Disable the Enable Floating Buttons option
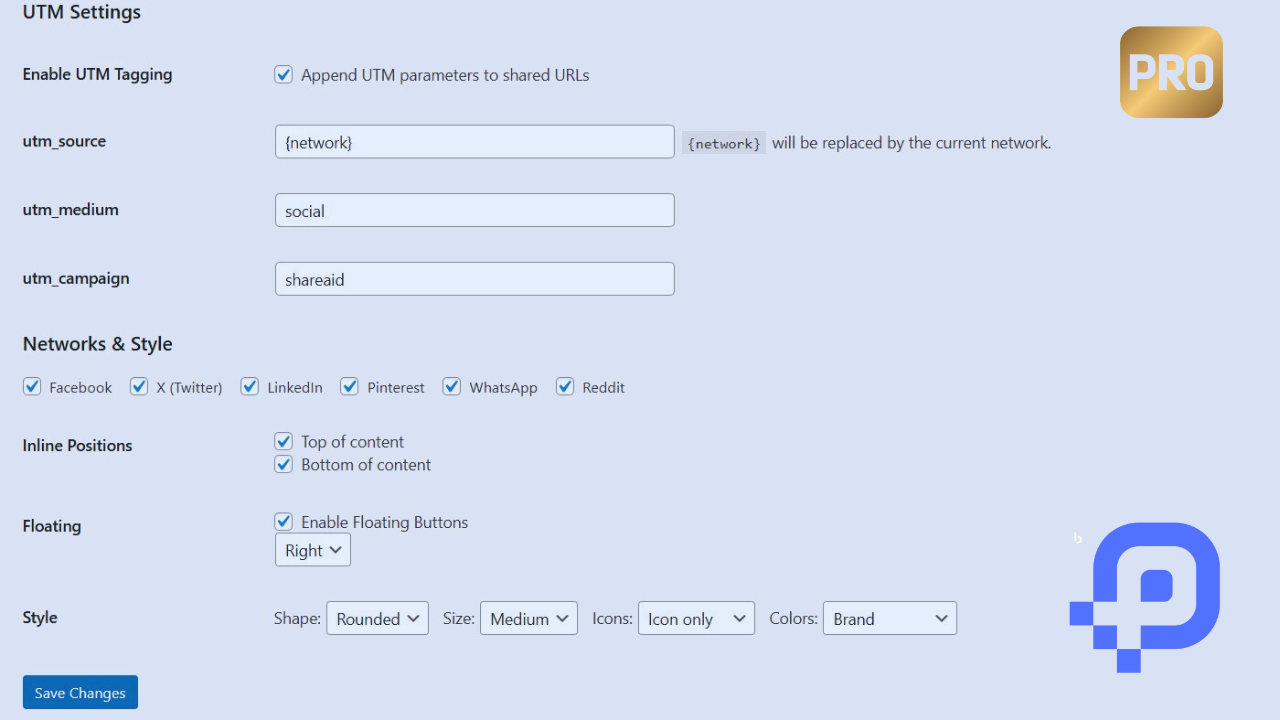Viewport: 1280px width, 720px height. tap(283, 521)
